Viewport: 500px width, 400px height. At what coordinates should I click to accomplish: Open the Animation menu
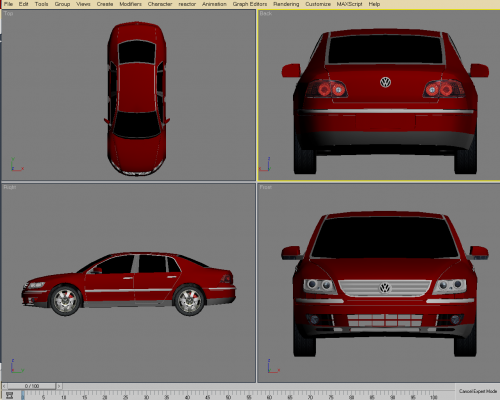pyautogui.click(x=214, y=4)
